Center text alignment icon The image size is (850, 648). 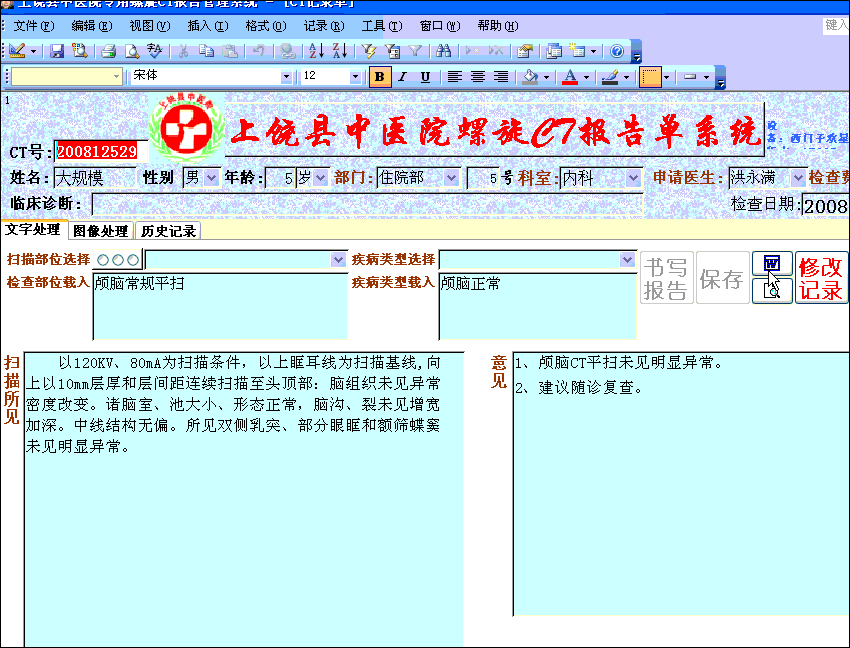coord(478,77)
